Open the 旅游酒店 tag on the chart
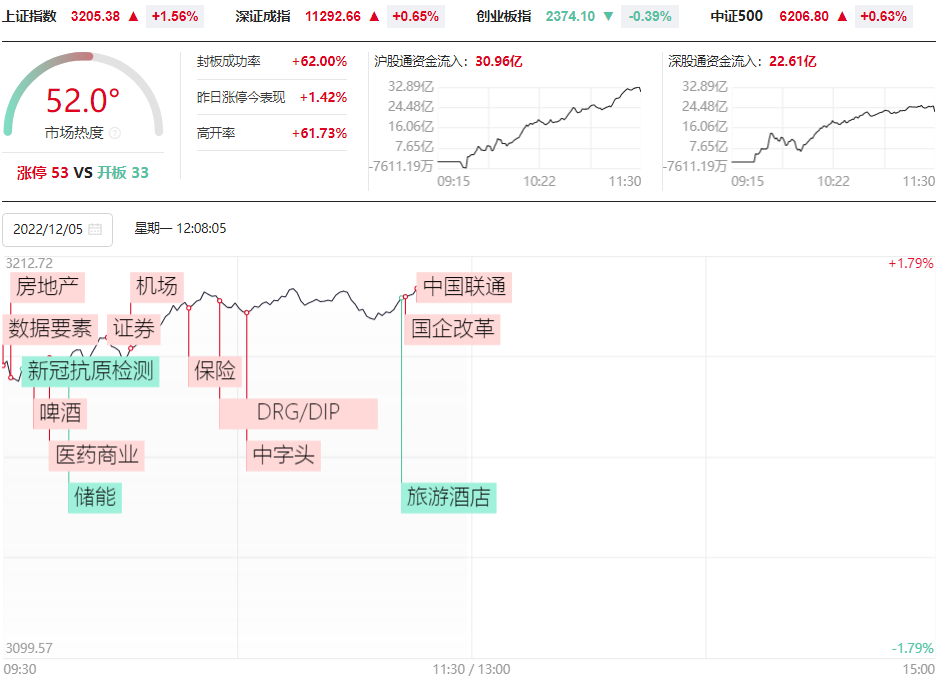 [449, 497]
